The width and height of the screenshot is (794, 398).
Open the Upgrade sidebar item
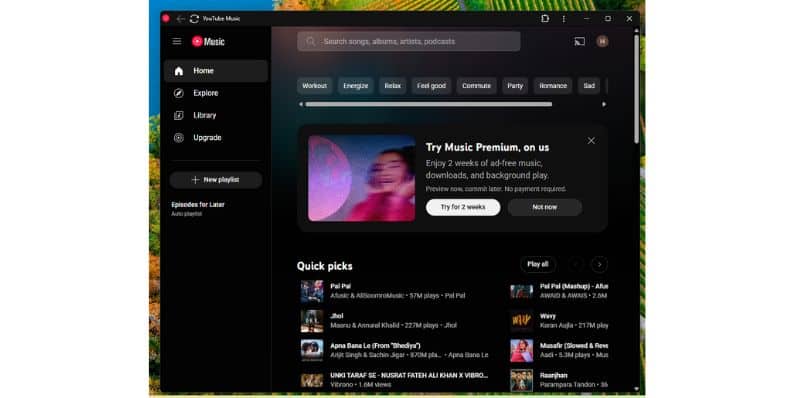pyautogui.click(x=216, y=138)
